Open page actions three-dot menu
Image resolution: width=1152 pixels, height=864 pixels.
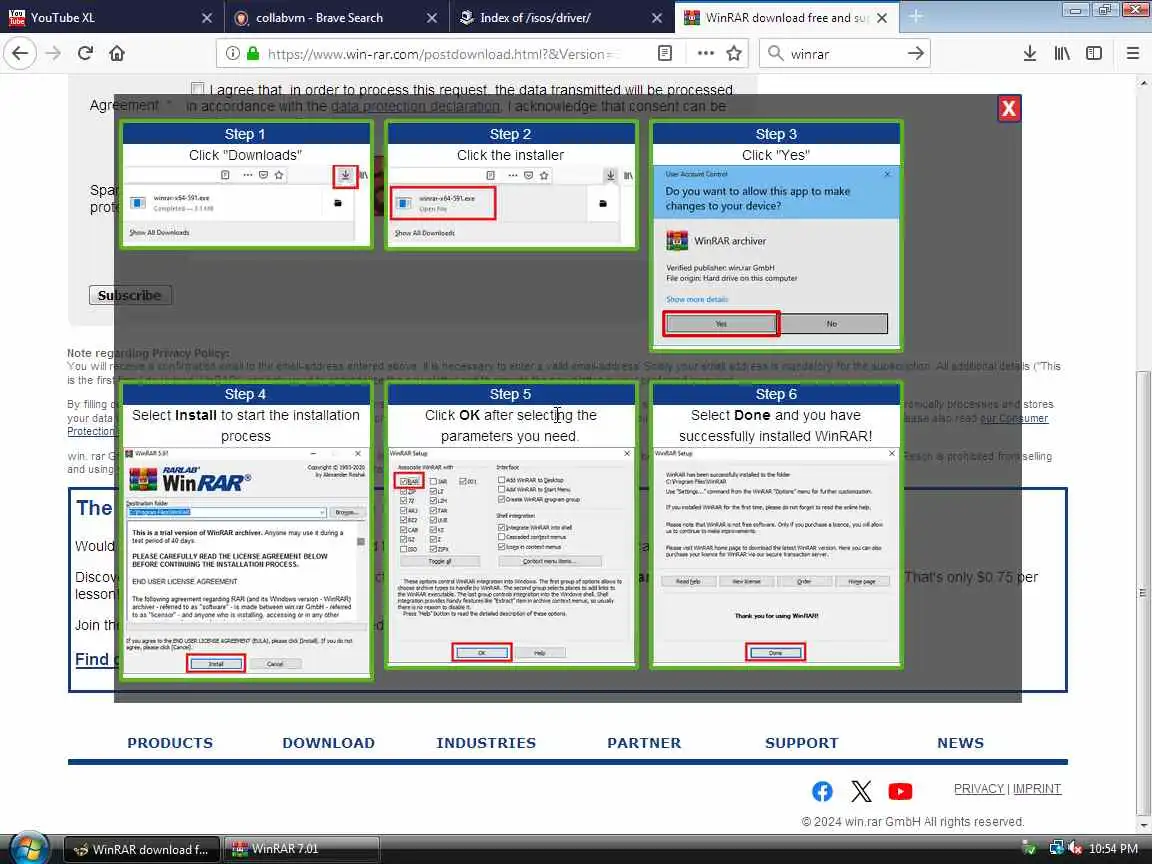705,53
